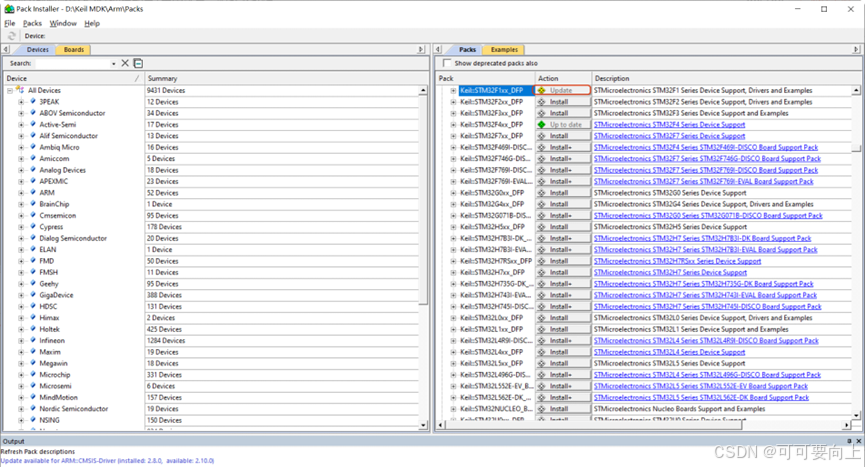Click the Microchip vendor icon

click(x=33, y=374)
